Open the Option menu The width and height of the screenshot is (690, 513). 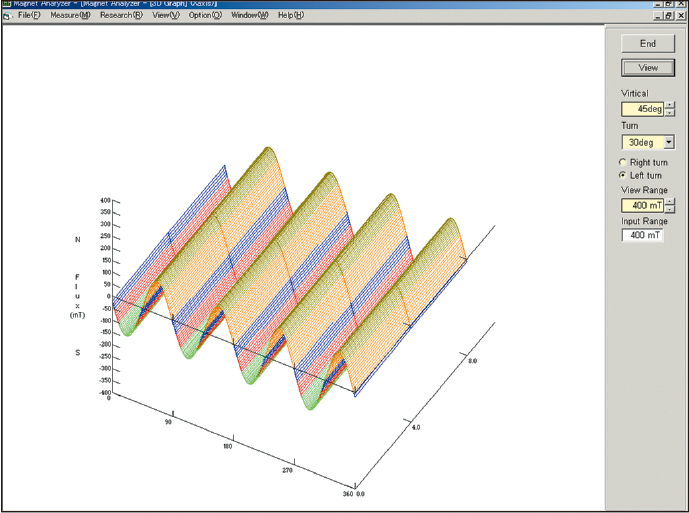[x=205, y=15]
